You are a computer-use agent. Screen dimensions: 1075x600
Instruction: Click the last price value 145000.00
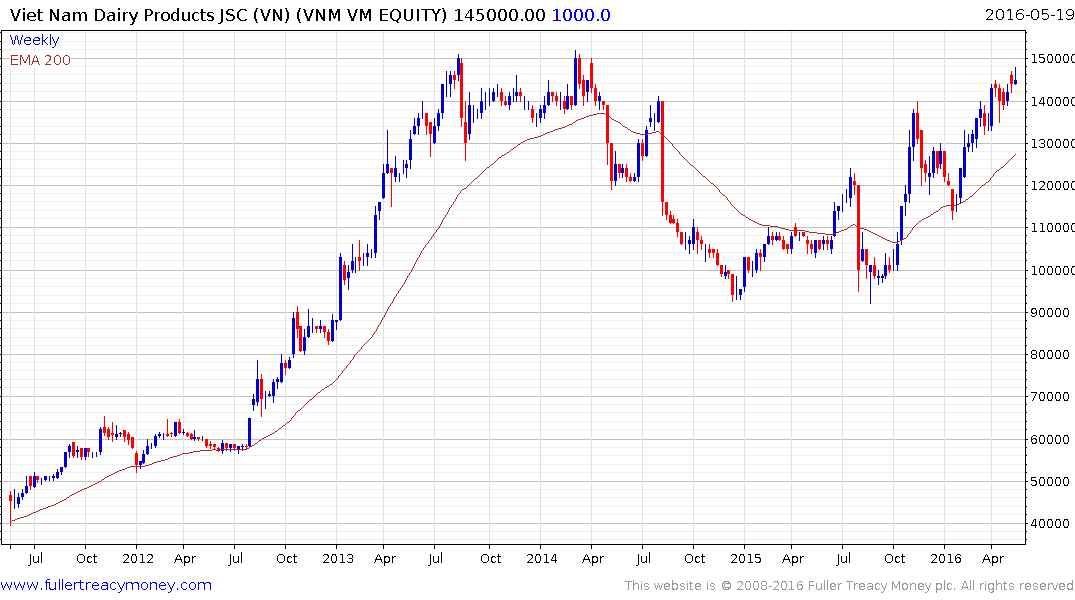tap(500, 15)
